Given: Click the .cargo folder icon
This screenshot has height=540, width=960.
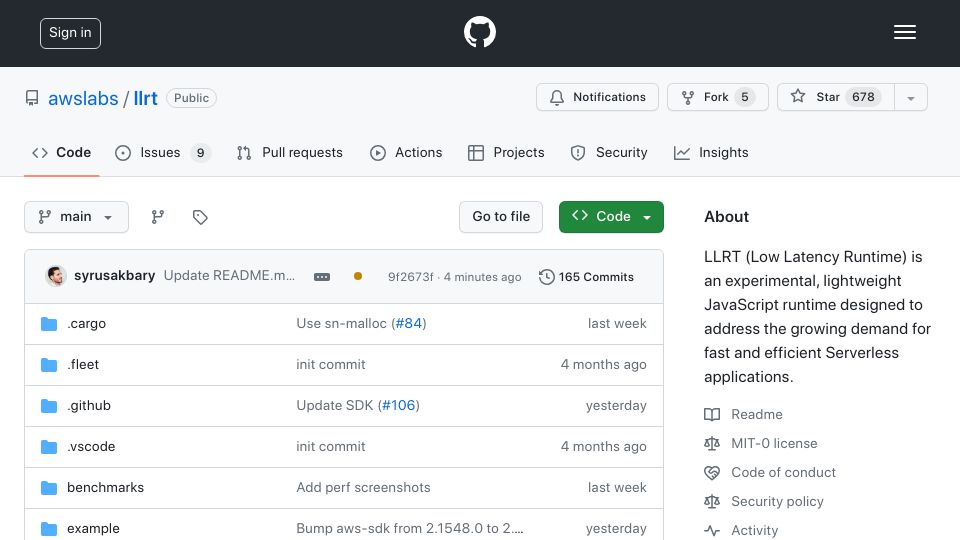Looking at the screenshot, I should tap(49, 323).
